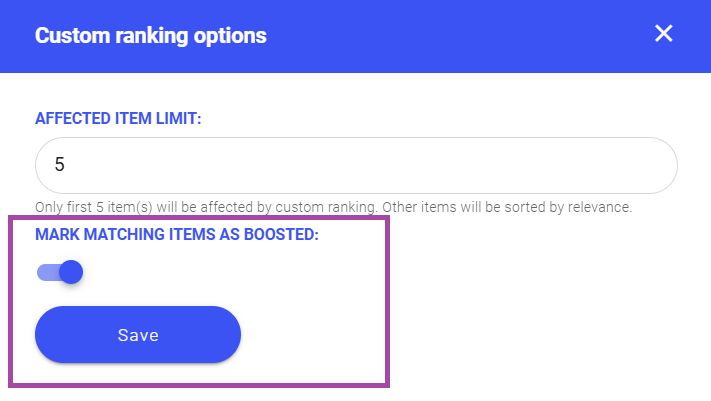Close the Custom ranking options dialog
711x401 pixels.
click(663, 34)
